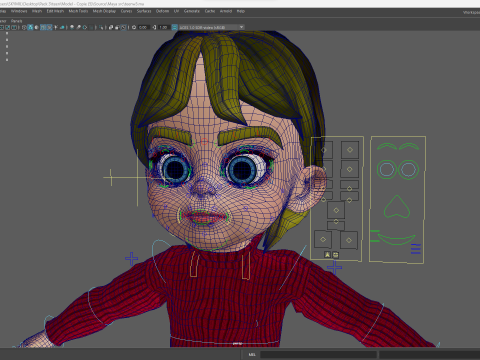Screen dimensions: 480x360
Task: Open the Curves menu
Action: 126,11
